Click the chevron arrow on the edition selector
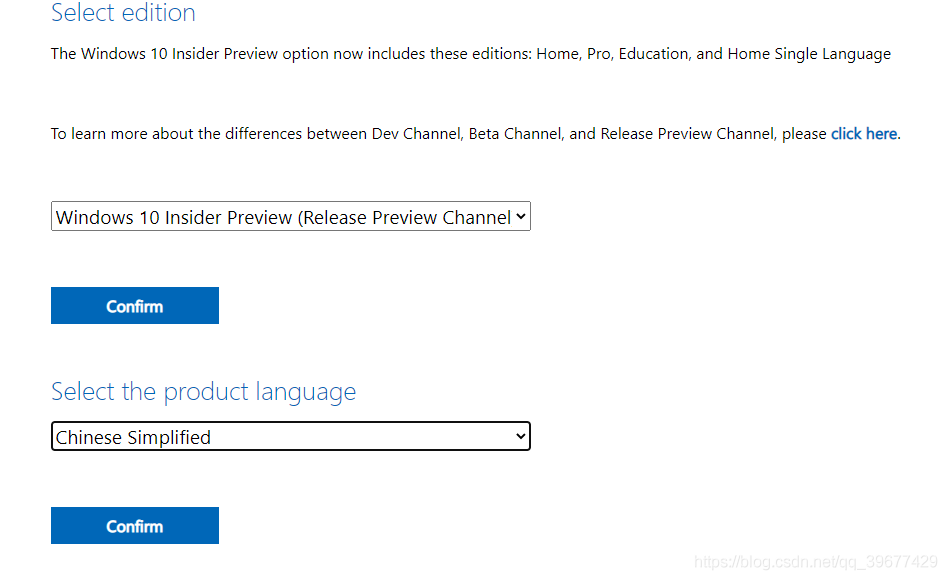947x580 pixels. tap(520, 217)
